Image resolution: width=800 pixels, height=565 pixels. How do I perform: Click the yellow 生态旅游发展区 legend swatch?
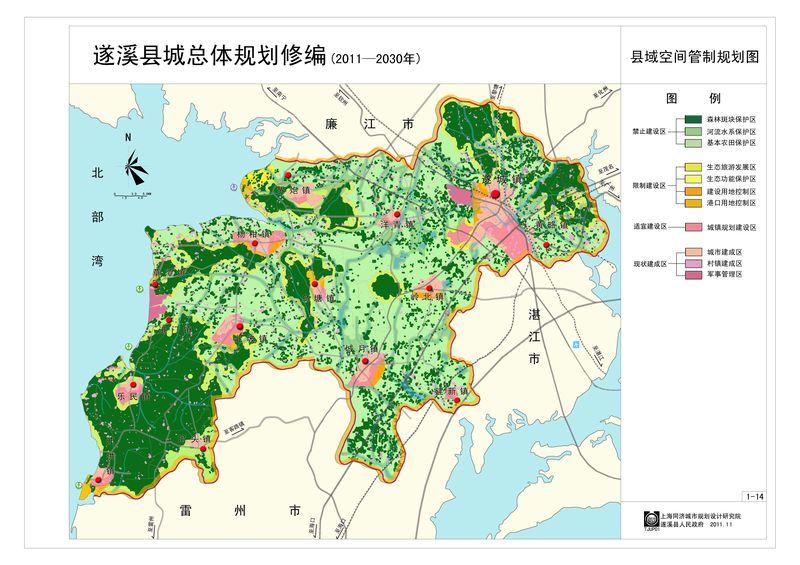click(695, 167)
